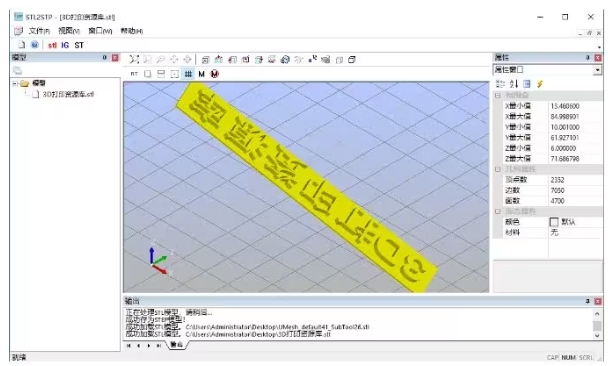Click the black 'M' icon
This screenshot has width=608, height=366.
(201, 74)
